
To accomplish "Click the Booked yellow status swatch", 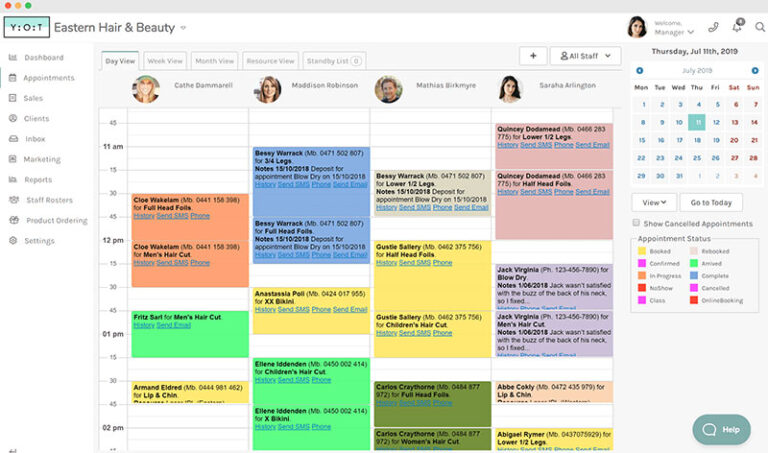I will [642, 251].
